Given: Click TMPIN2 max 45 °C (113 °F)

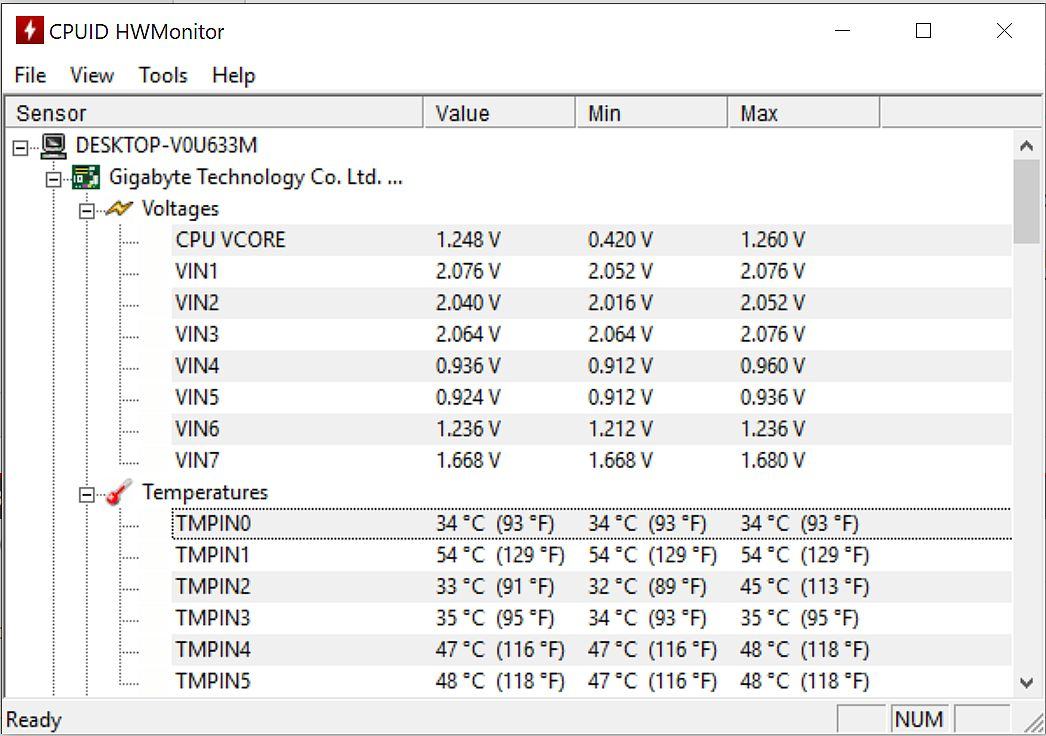Looking at the screenshot, I should (x=805, y=587).
